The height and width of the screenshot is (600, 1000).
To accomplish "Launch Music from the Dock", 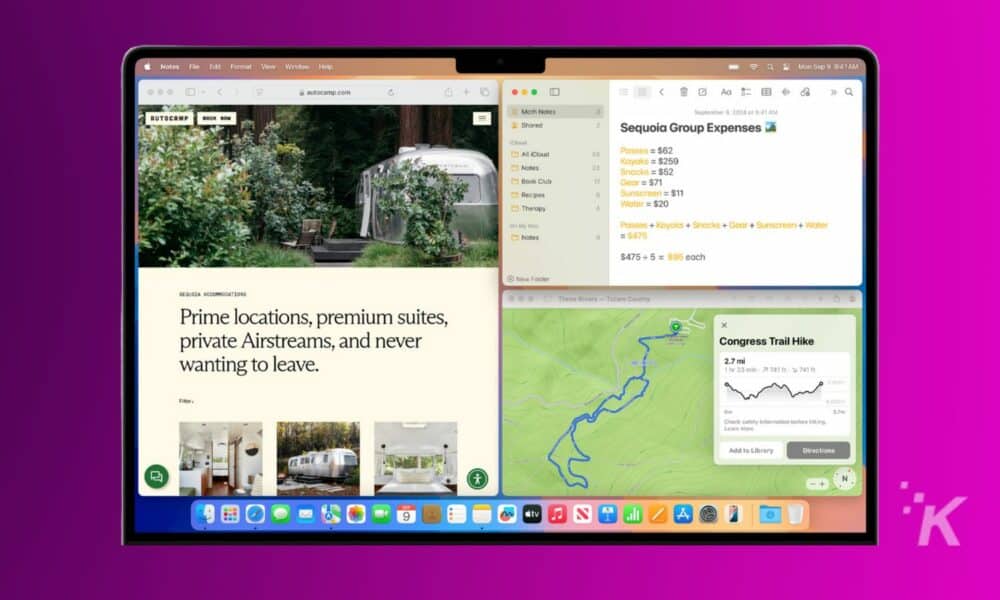I will (557, 516).
